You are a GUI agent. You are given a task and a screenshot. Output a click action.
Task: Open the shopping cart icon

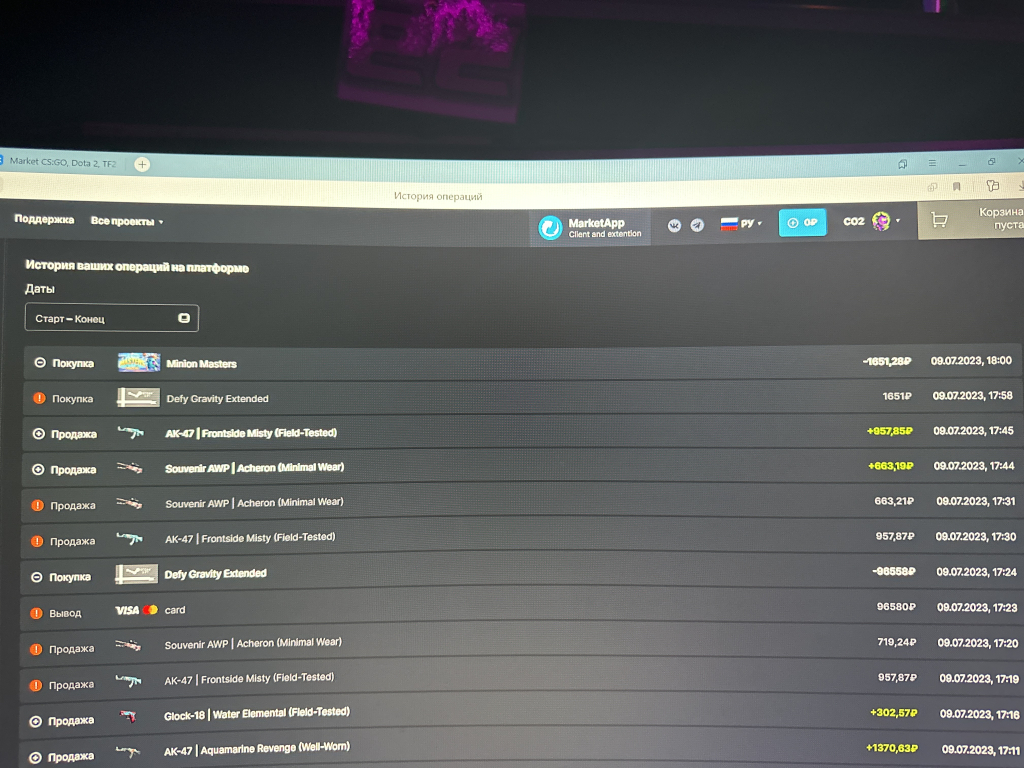pos(939,220)
